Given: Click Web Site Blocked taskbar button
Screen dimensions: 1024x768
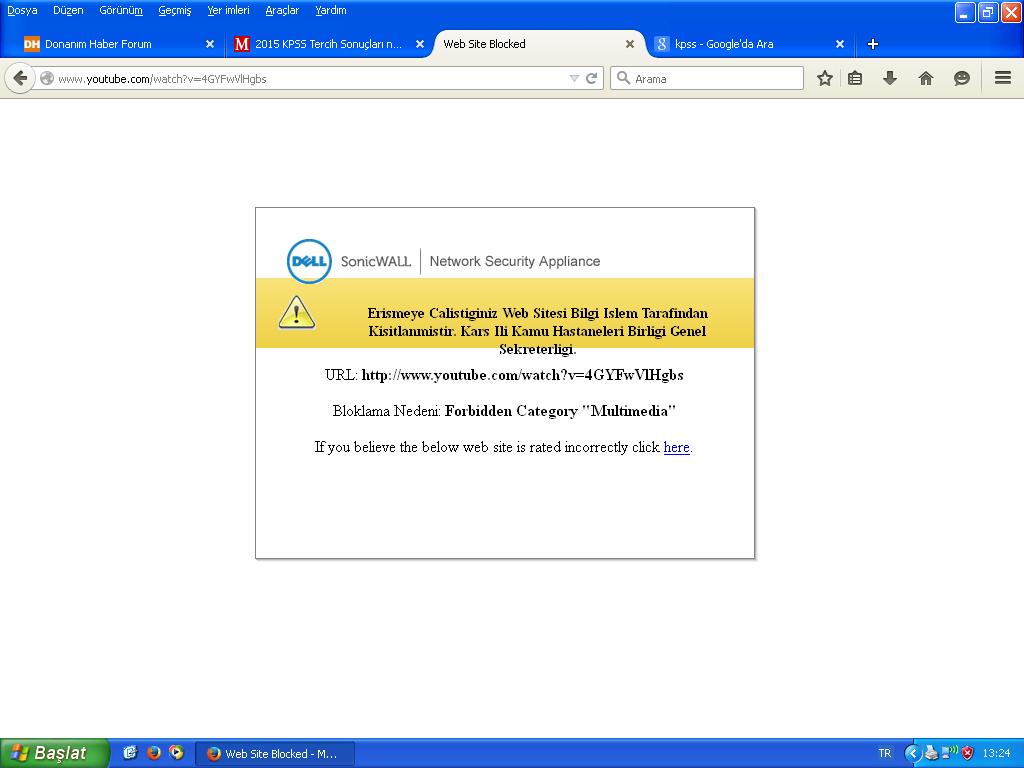Looking at the screenshot, I should point(275,754).
